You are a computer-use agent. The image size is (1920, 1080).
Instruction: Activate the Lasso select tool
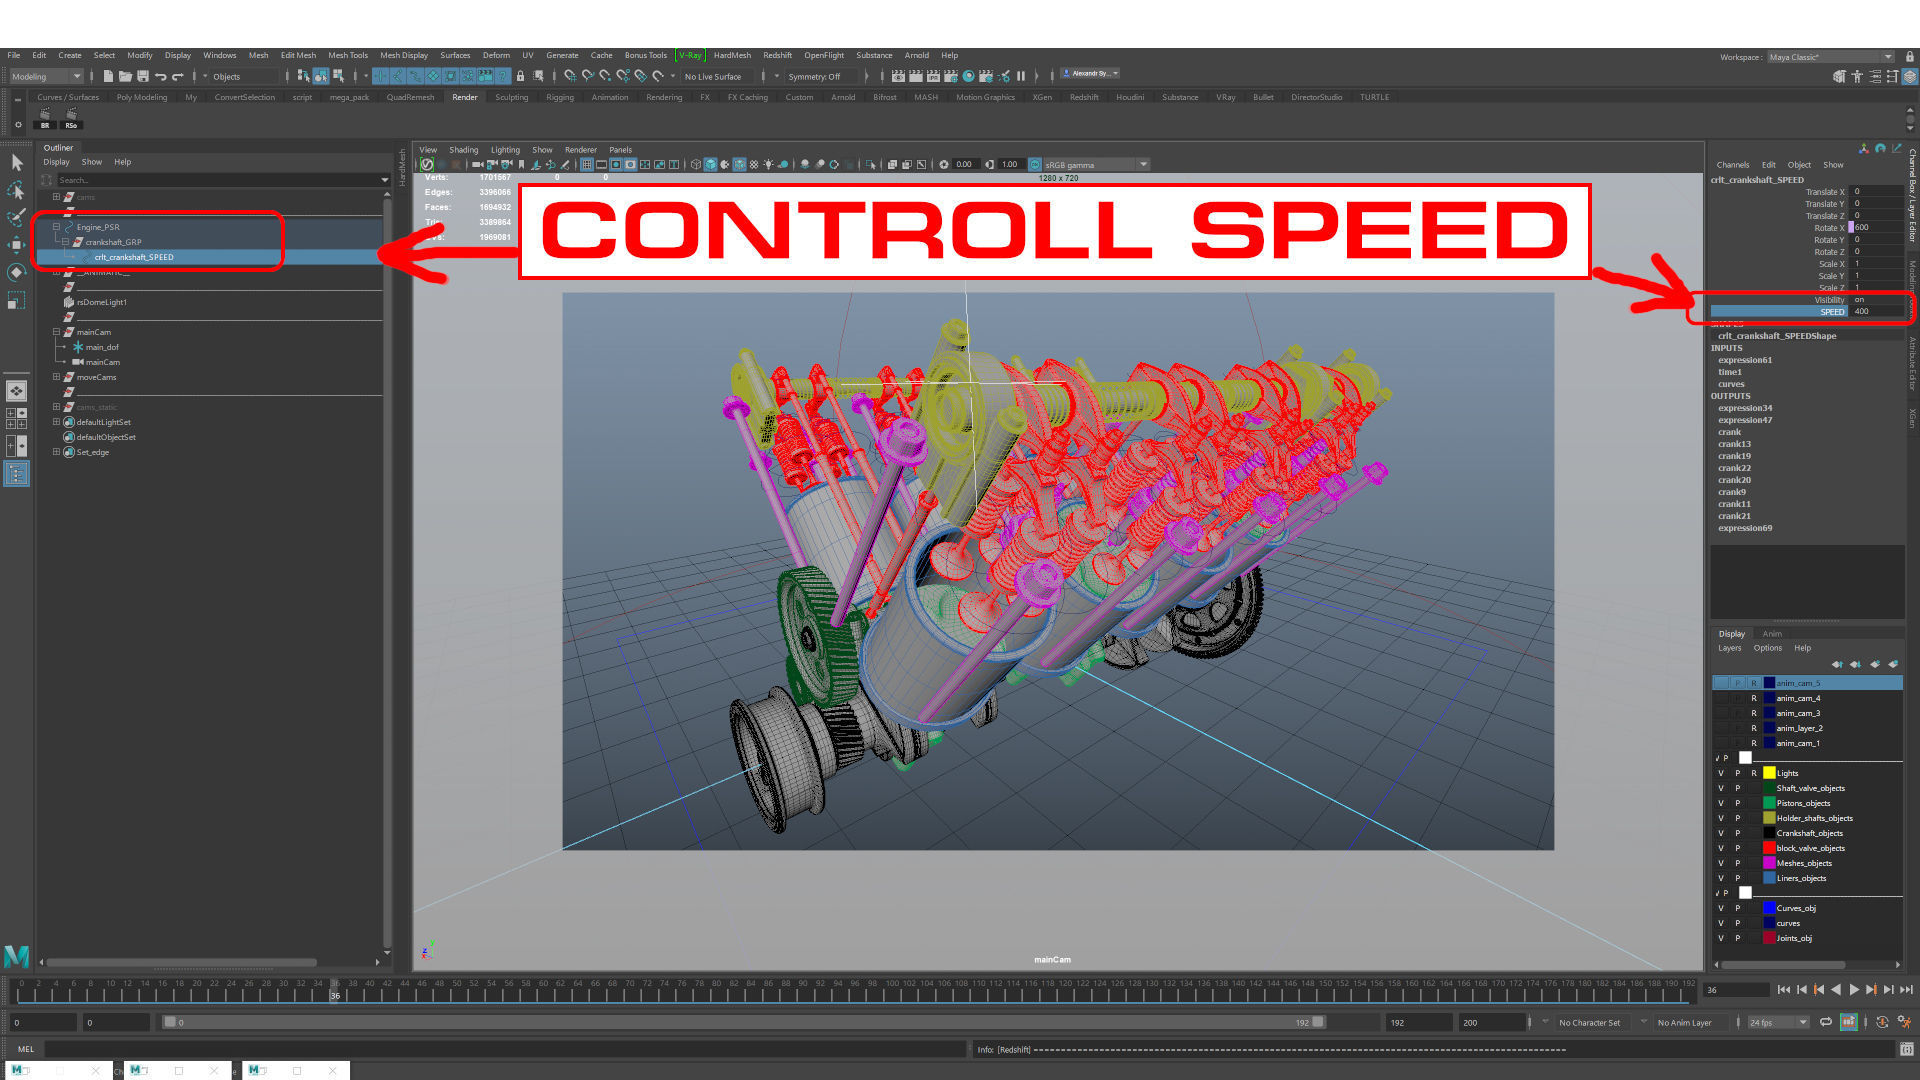pyautogui.click(x=16, y=190)
